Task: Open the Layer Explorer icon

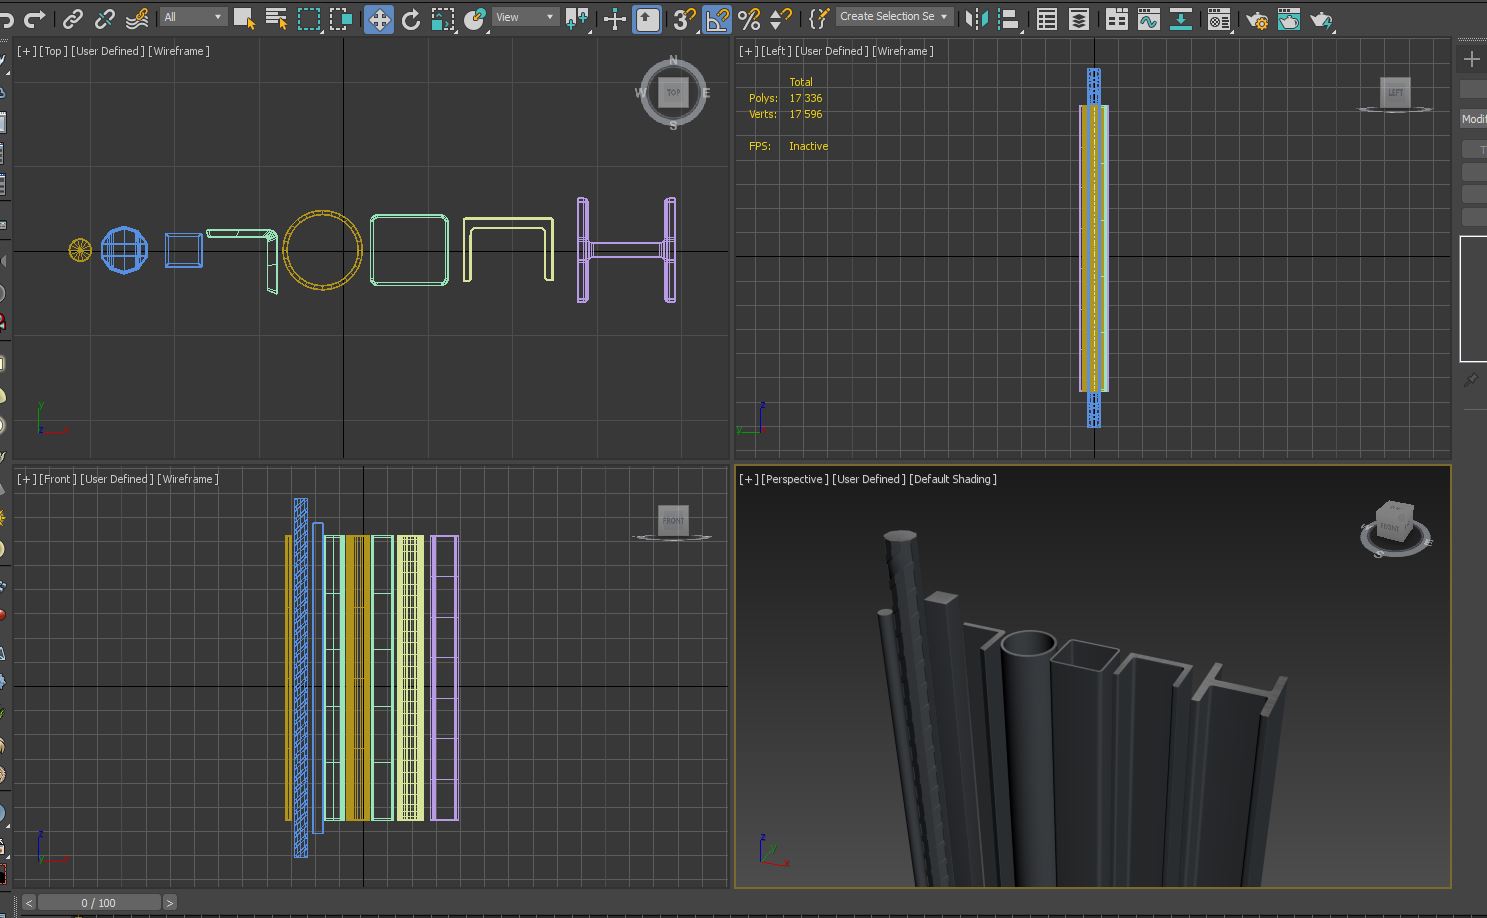Action: tap(1079, 19)
